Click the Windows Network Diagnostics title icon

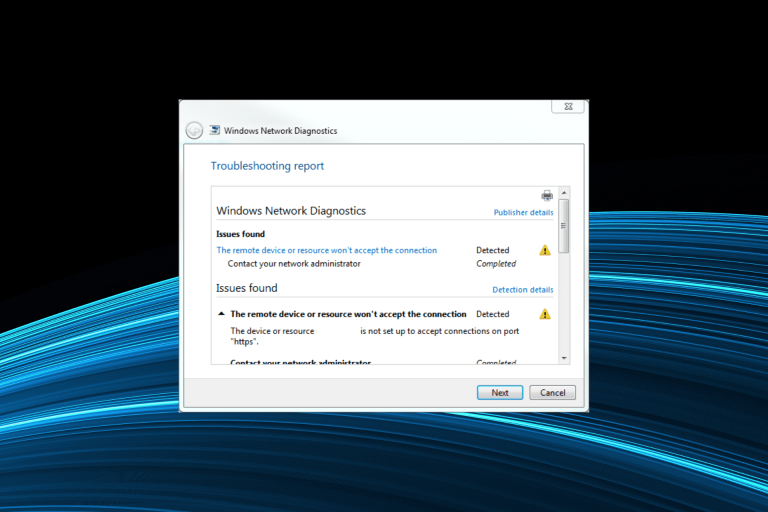215,130
